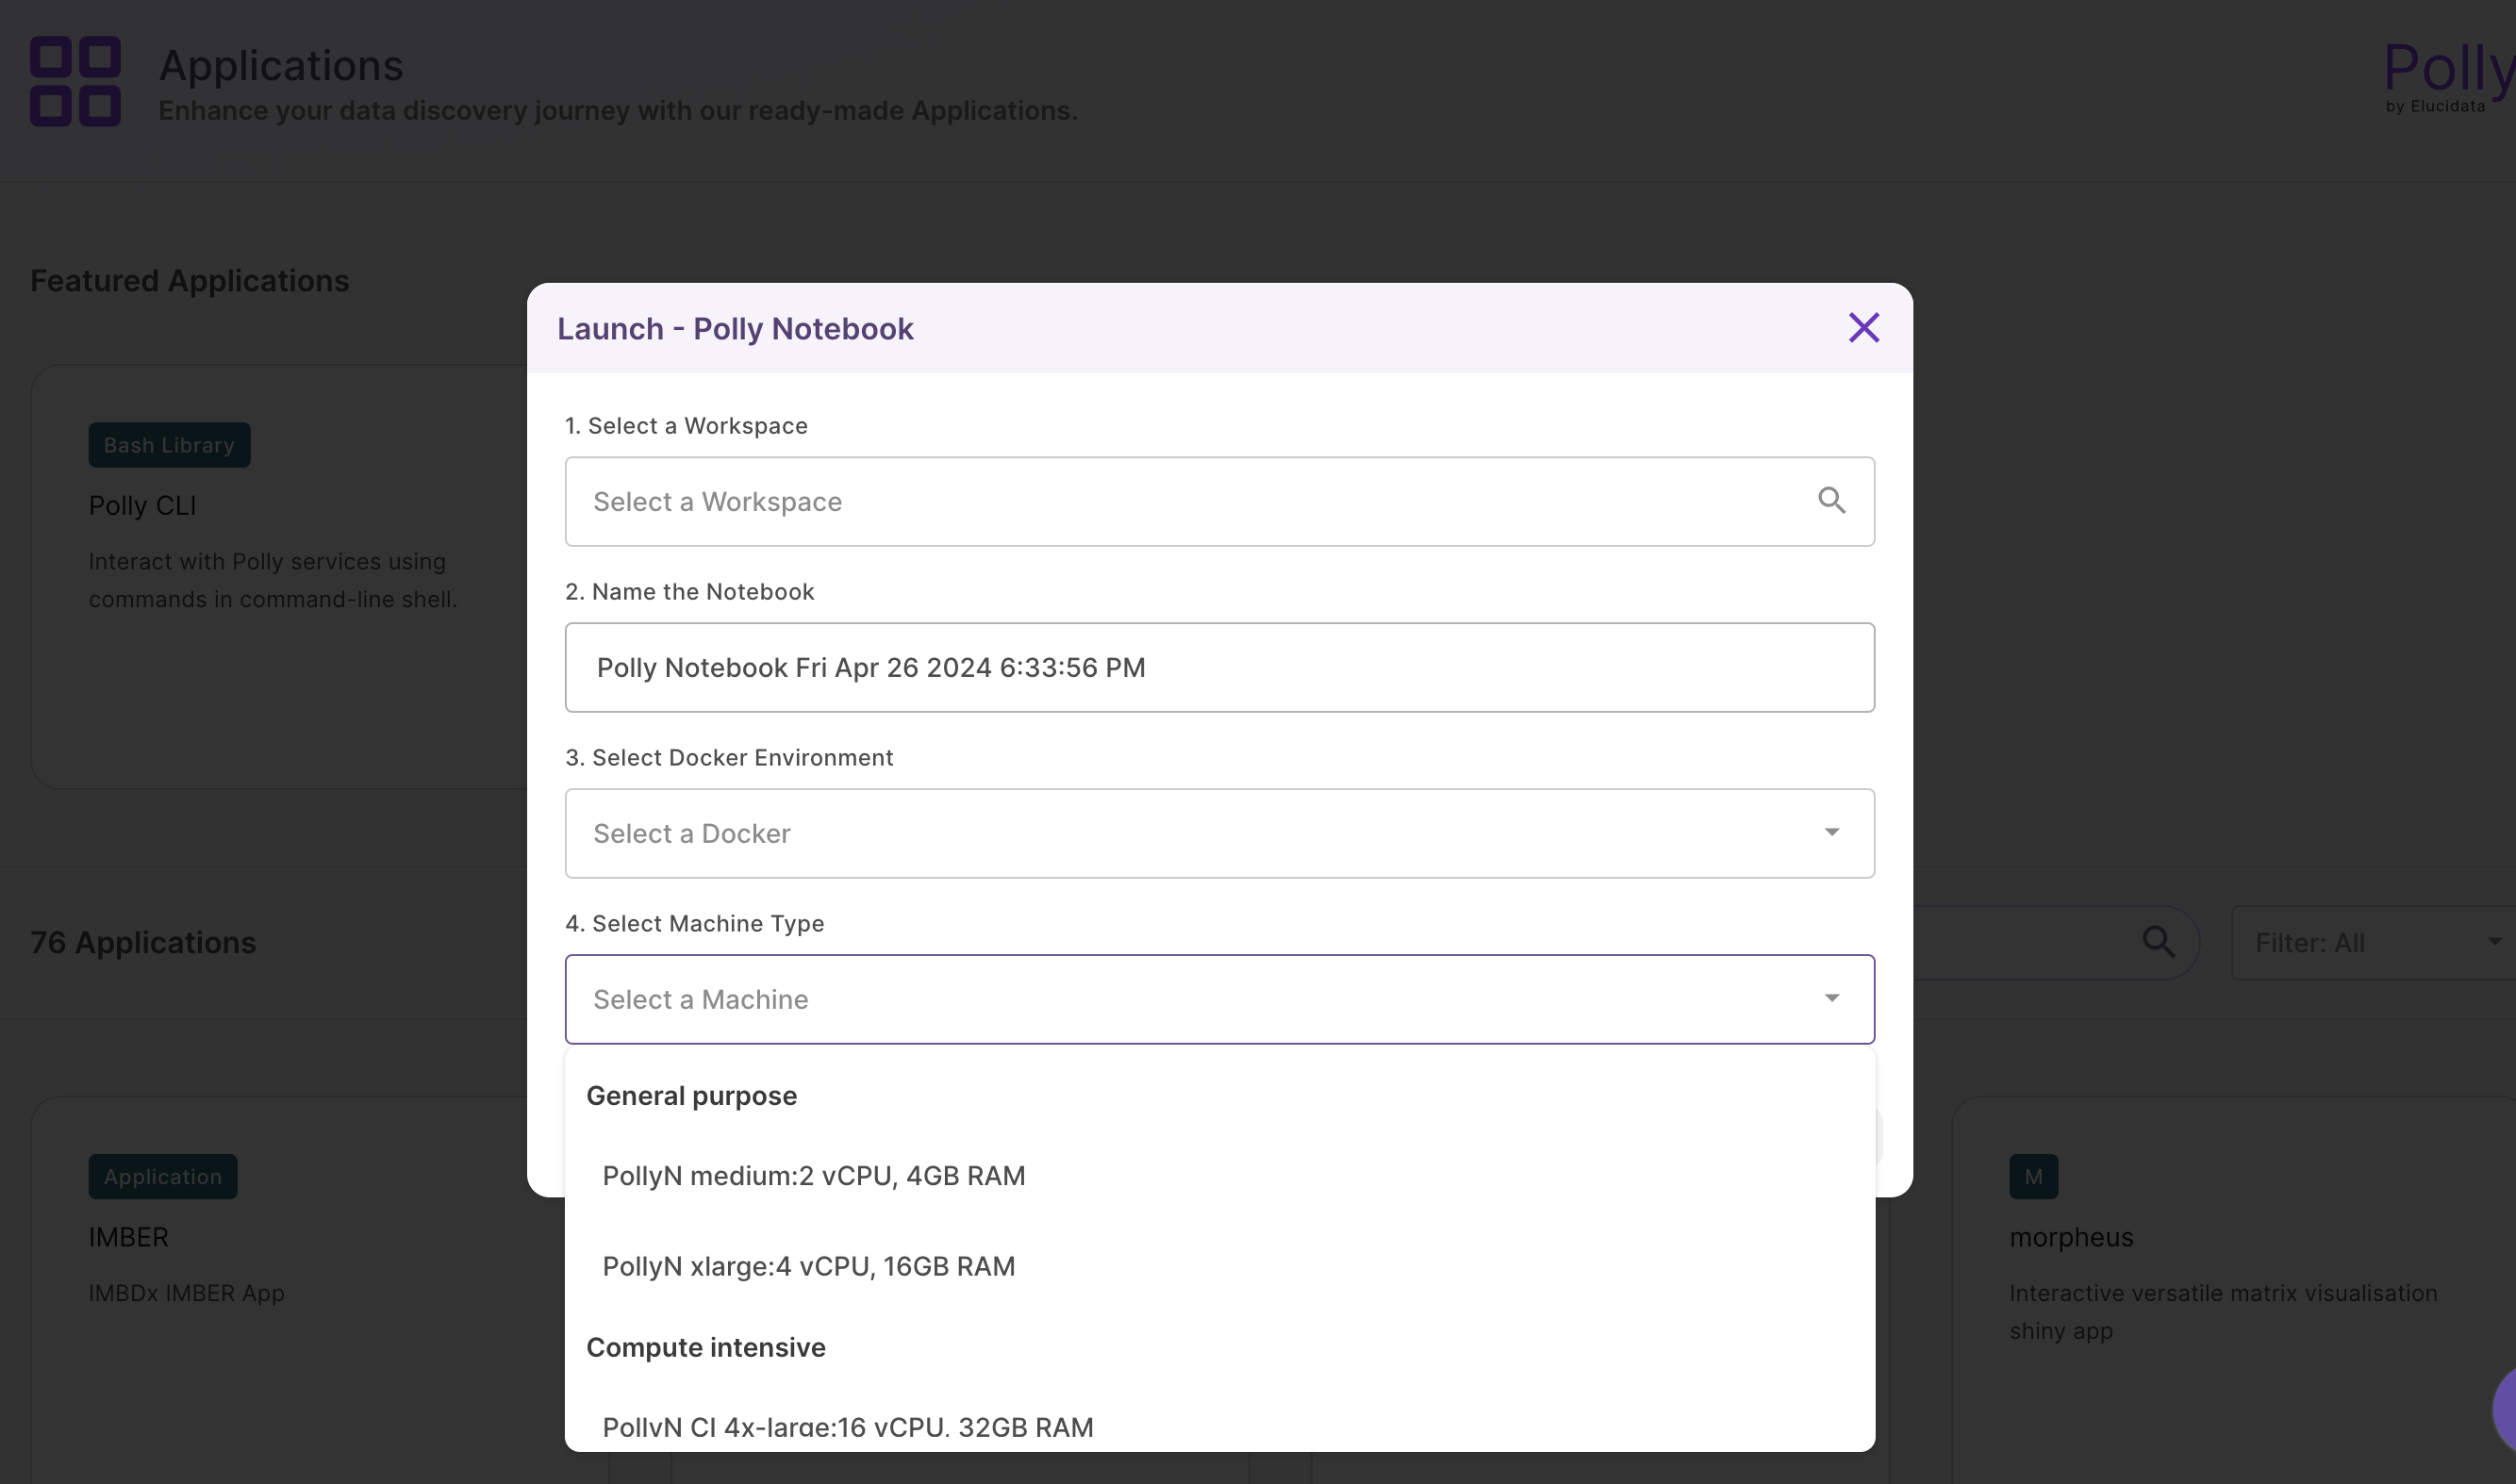Click the morpheus matrix visualisation description
Image resolution: width=2516 pixels, height=1484 pixels.
(x=2223, y=1312)
